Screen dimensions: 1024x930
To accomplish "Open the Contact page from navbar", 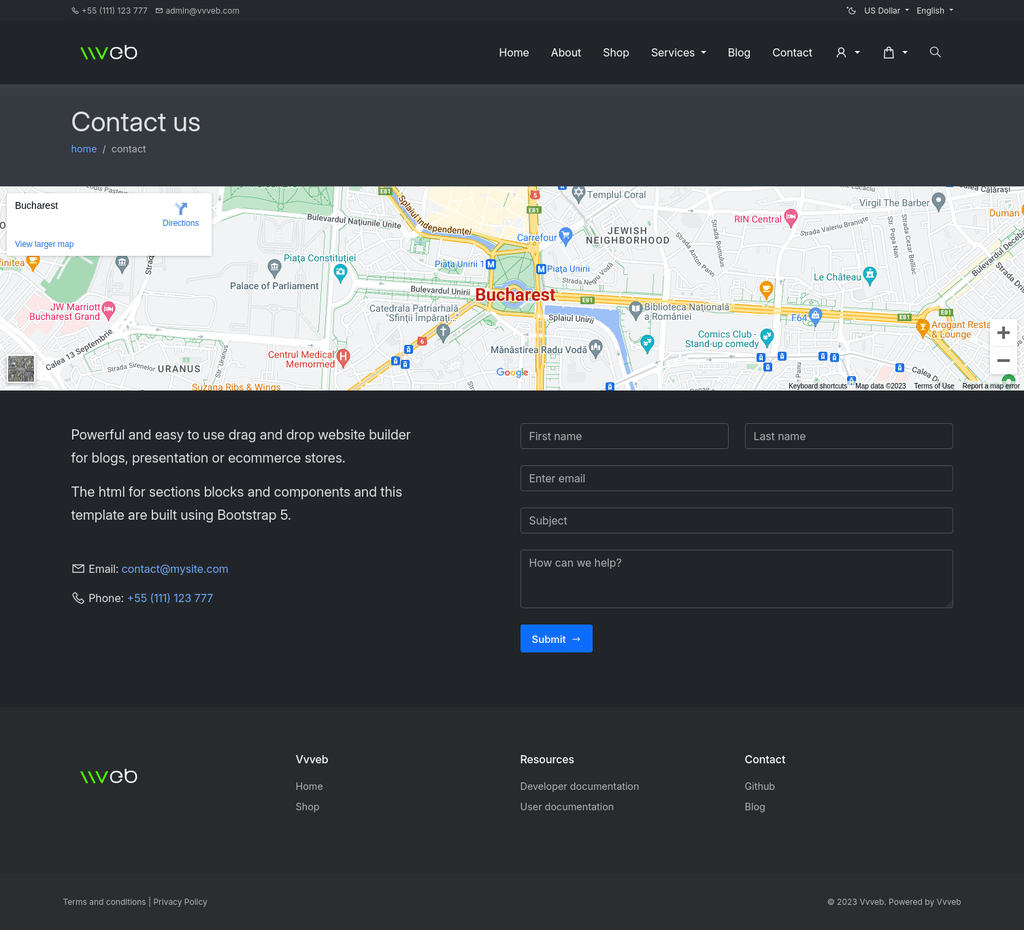I will click(x=792, y=52).
